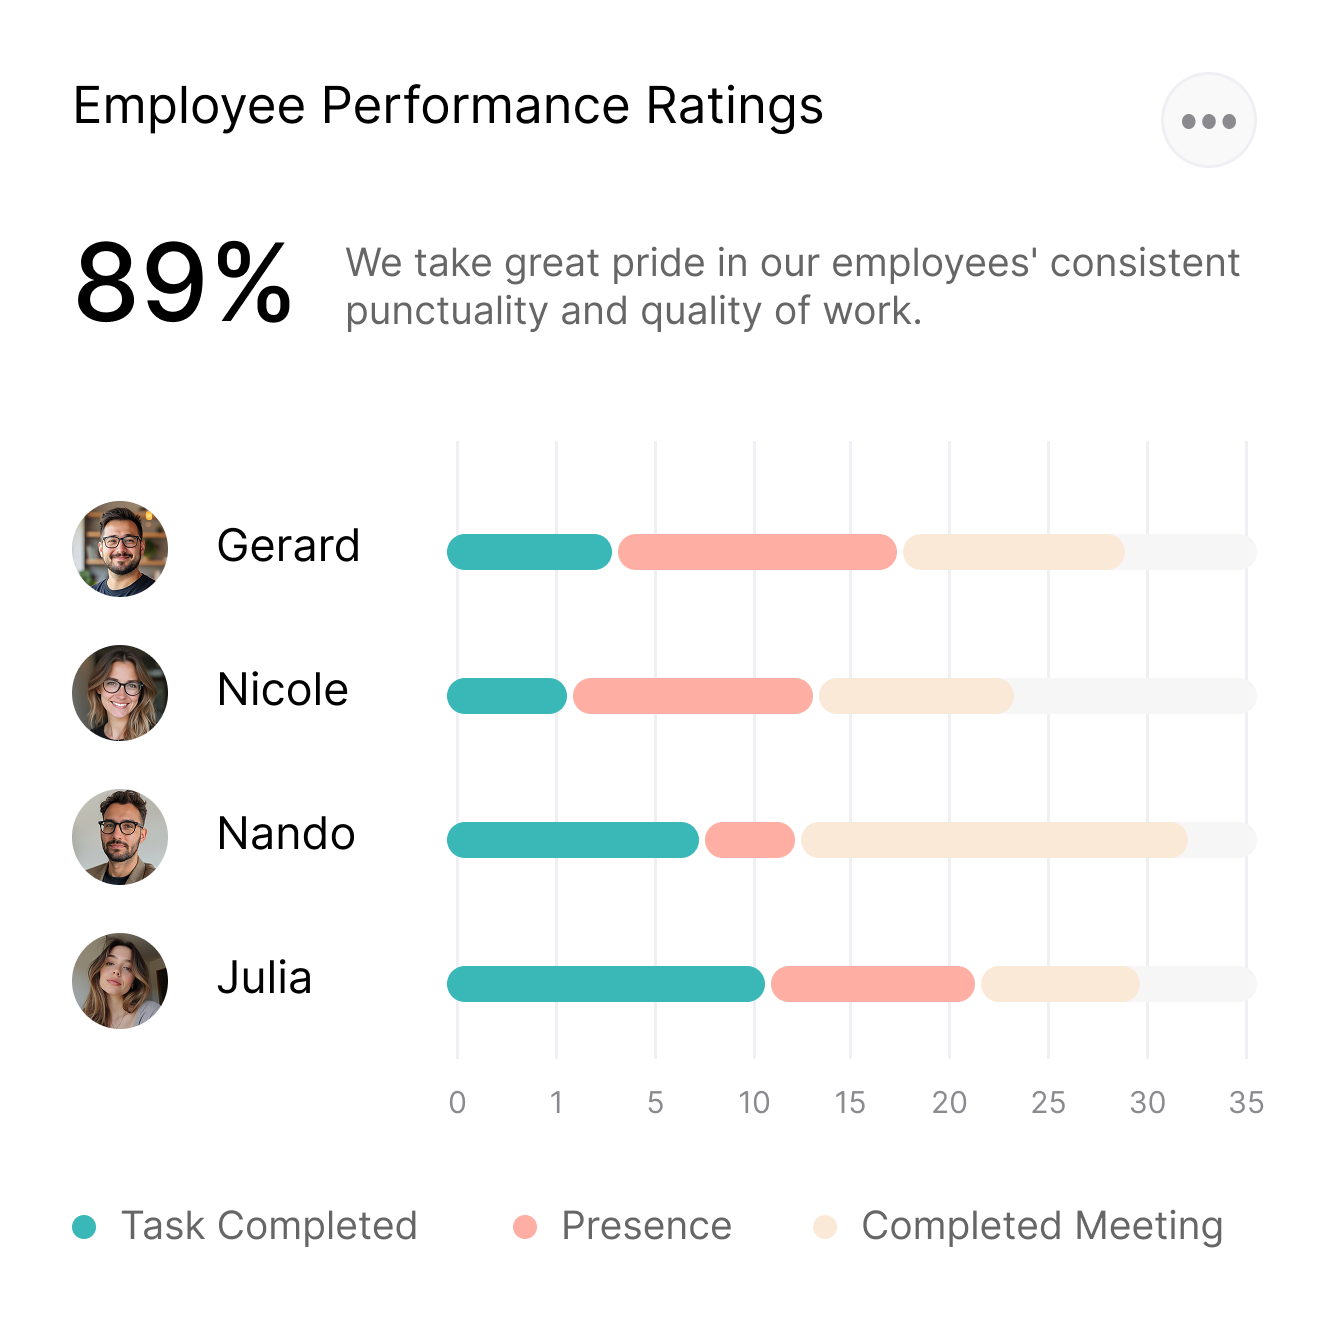Screen dimensions: 1329x1329
Task: Click the Gerard name label
Action: 288,546
